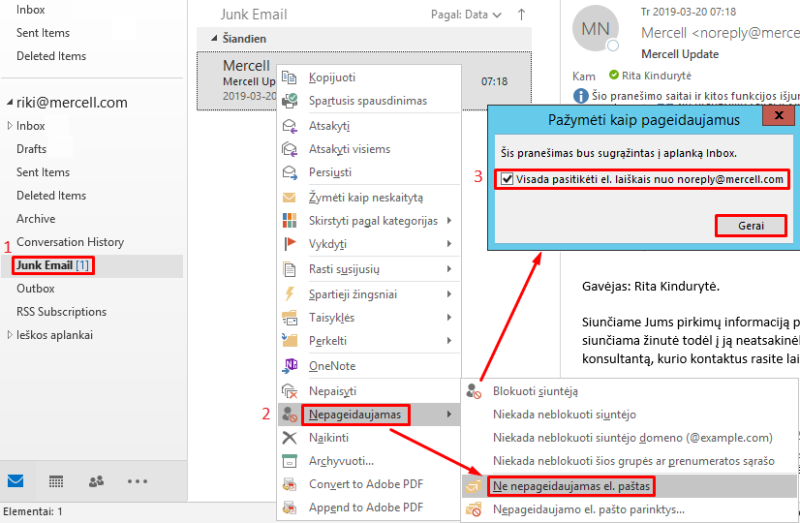Click the Persiųsti forward icon

(289, 172)
